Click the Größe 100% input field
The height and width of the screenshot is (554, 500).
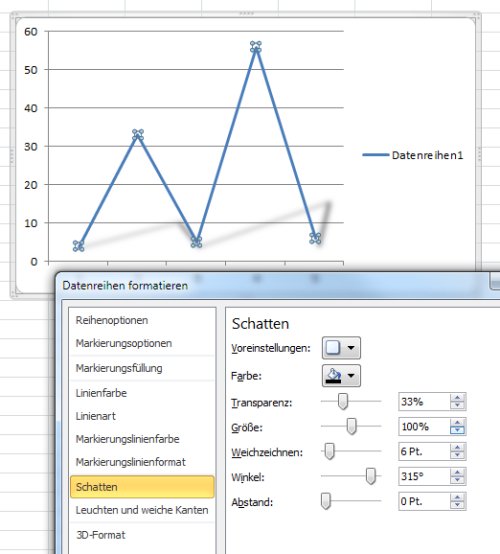point(424,426)
